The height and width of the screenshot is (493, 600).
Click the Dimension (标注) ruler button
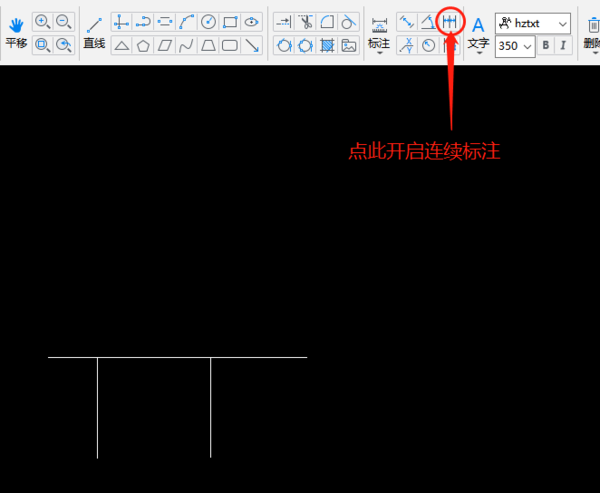(x=379, y=32)
